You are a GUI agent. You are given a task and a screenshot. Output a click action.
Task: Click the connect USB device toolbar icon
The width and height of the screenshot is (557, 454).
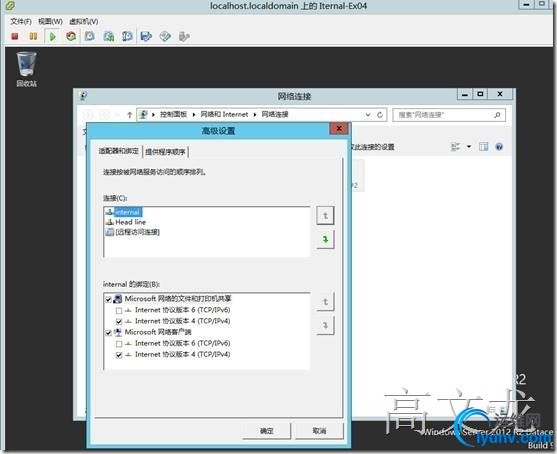click(184, 36)
